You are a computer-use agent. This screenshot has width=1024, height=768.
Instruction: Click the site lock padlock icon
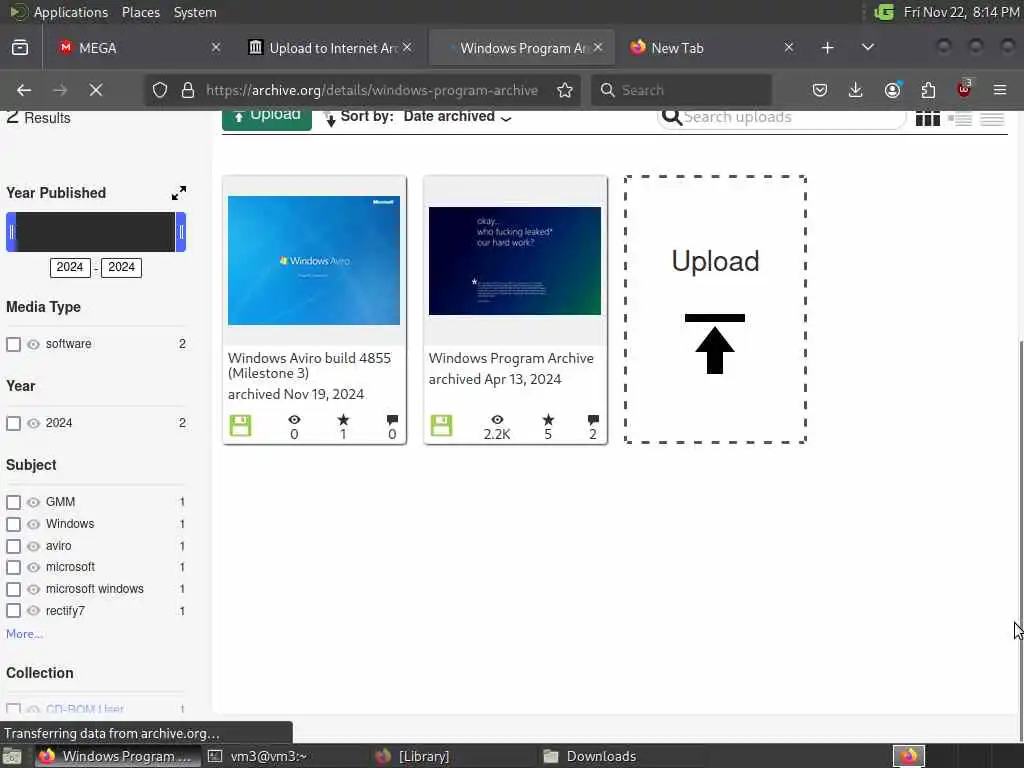click(188, 90)
